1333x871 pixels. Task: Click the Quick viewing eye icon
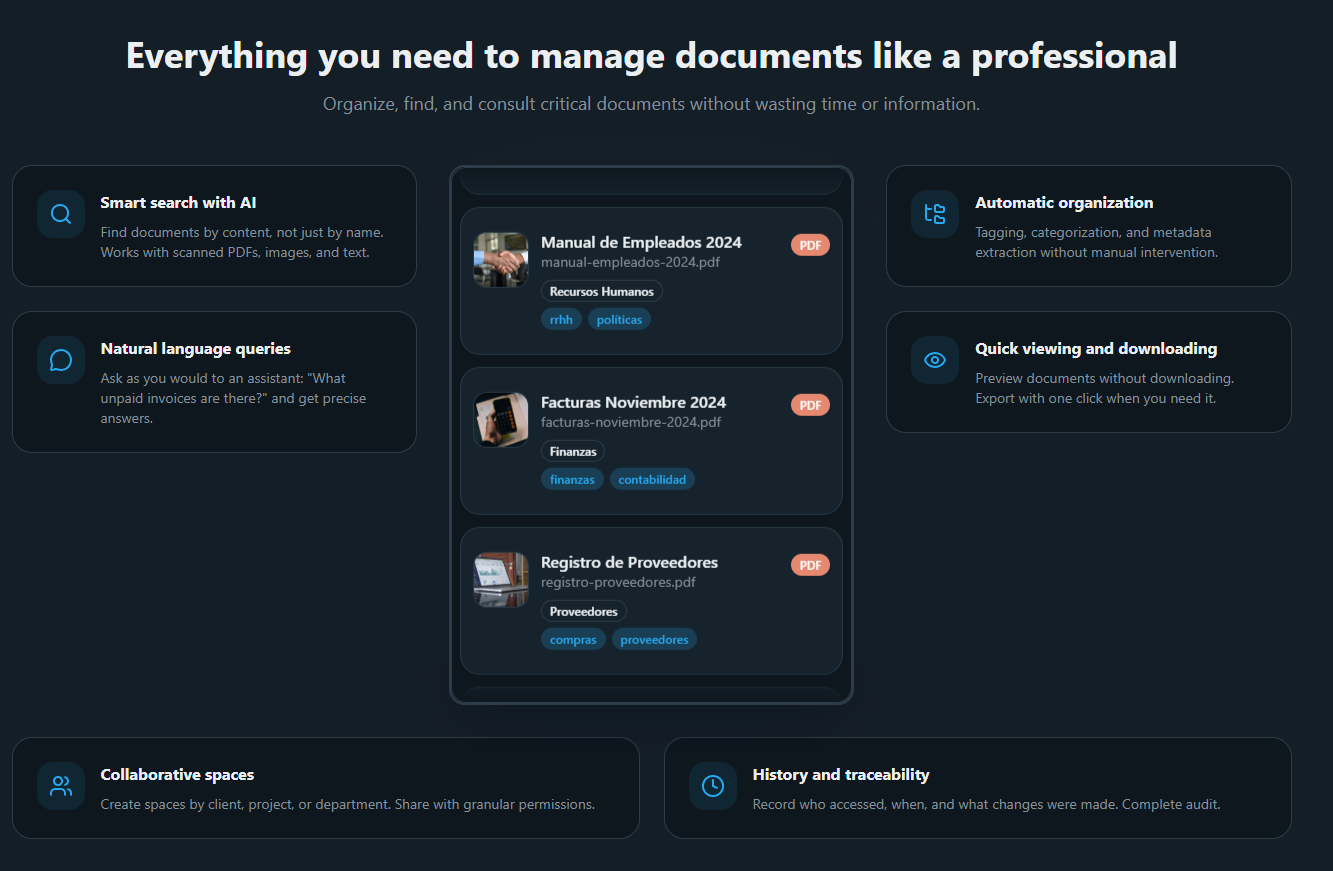[934, 359]
